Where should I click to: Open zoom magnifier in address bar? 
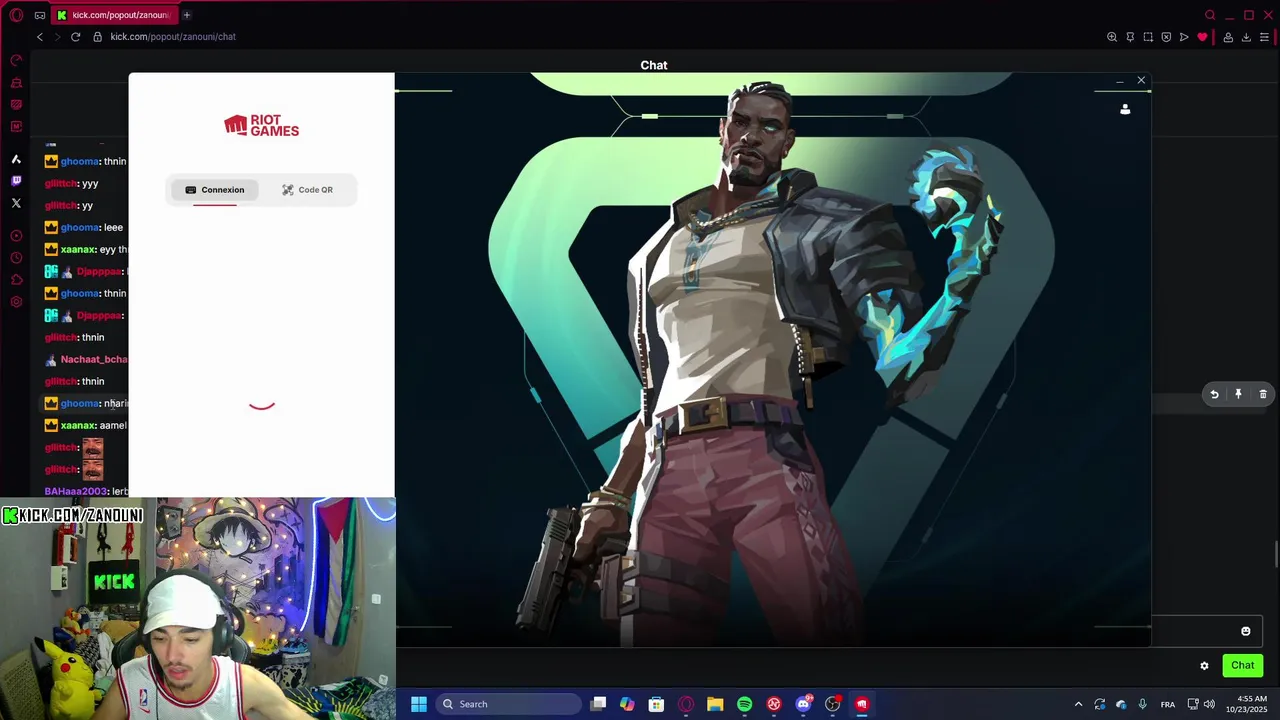click(1112, 37)
